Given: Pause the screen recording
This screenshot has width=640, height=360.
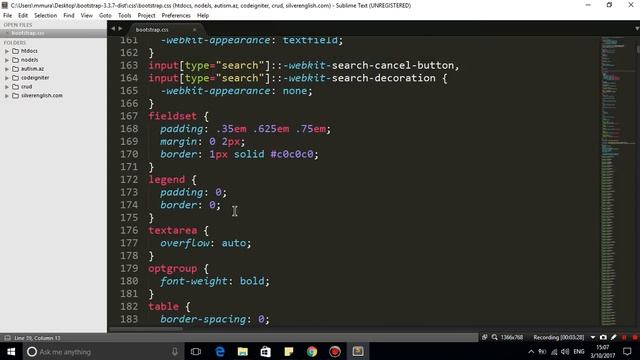Looking at the screenshot, I should (x=624, y=338).
